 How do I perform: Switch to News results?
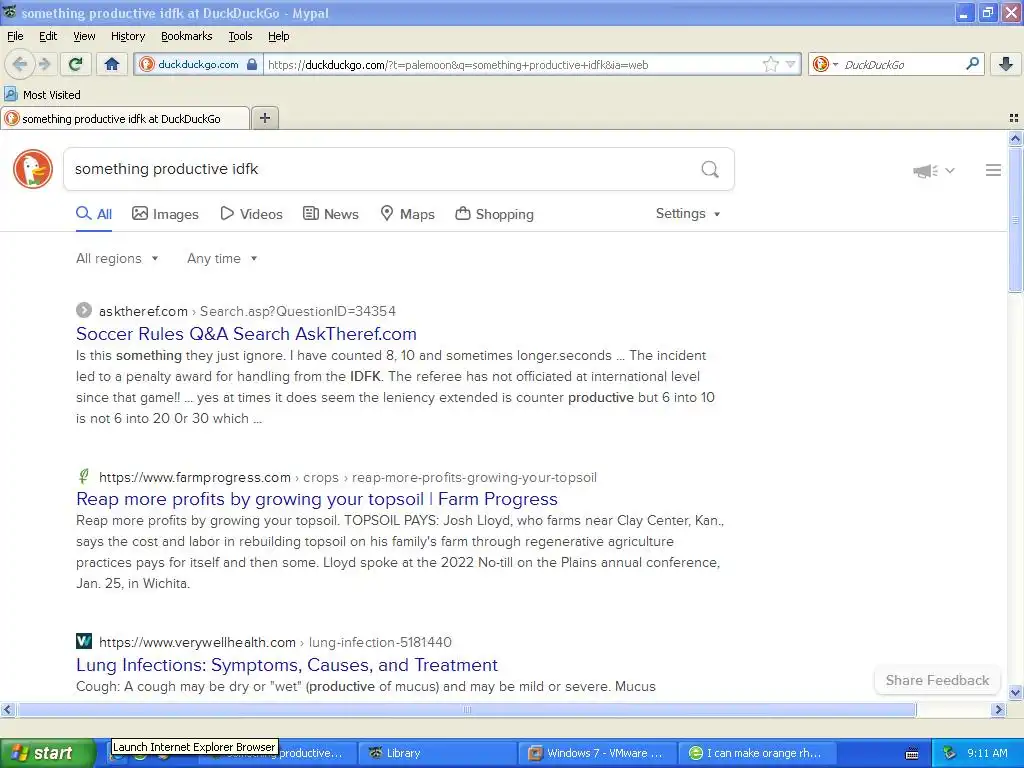coord(330,214)
